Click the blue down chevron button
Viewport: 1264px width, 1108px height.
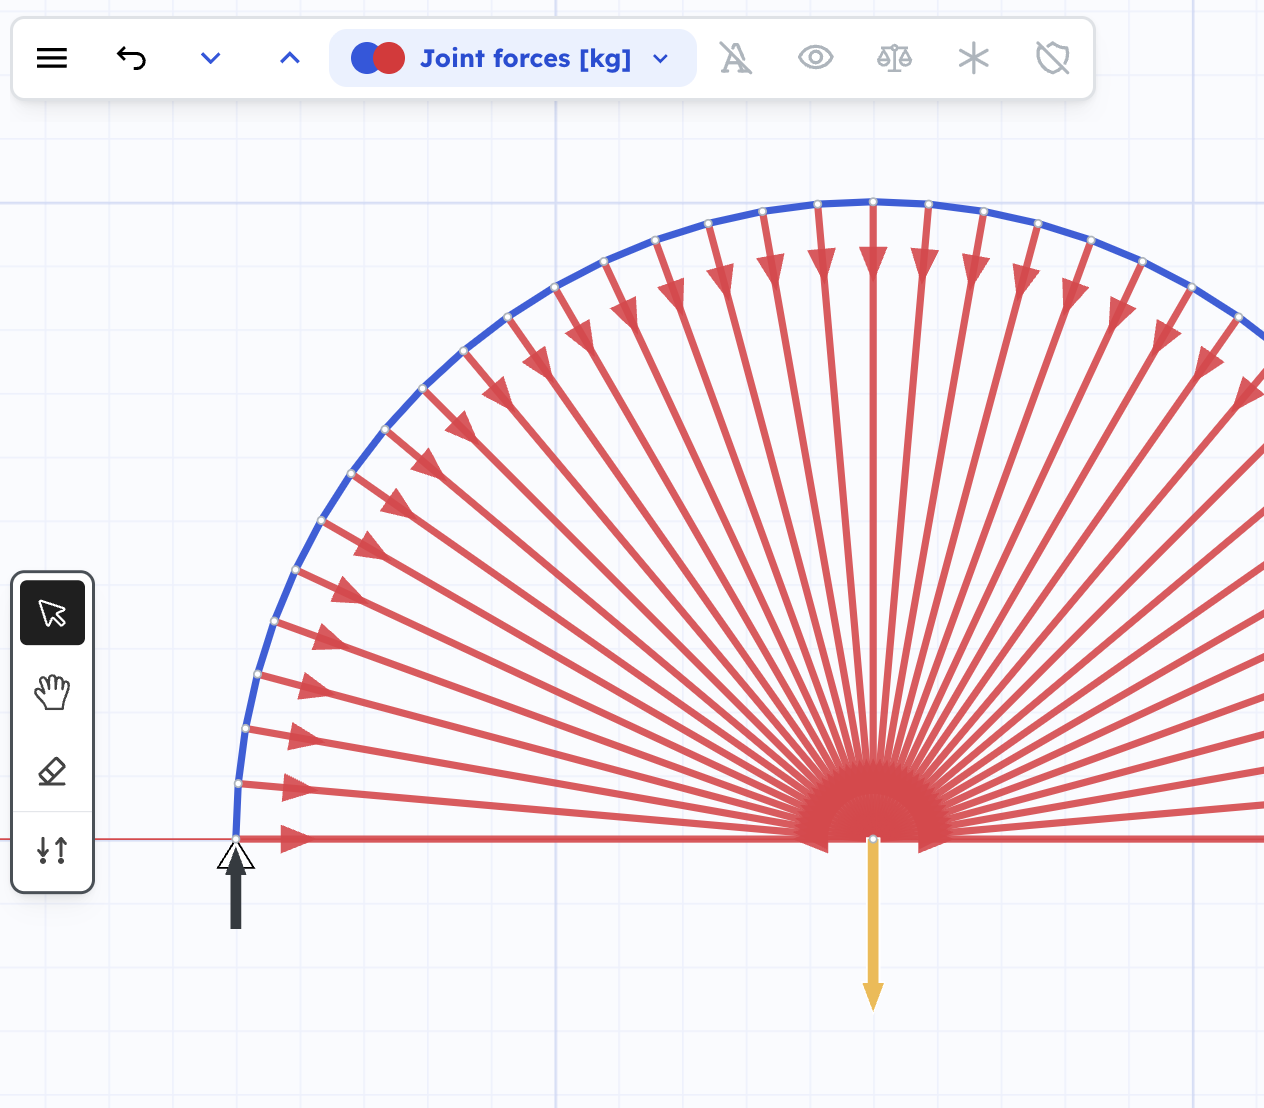(x=210, y=58)
